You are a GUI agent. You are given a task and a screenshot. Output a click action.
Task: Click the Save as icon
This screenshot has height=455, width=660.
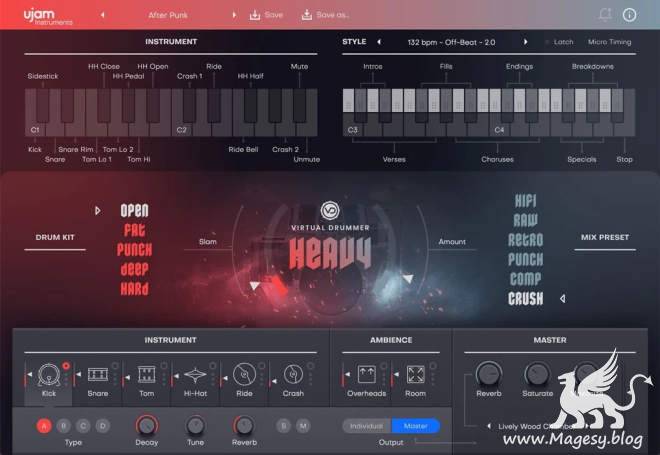(x=307, y=15)
